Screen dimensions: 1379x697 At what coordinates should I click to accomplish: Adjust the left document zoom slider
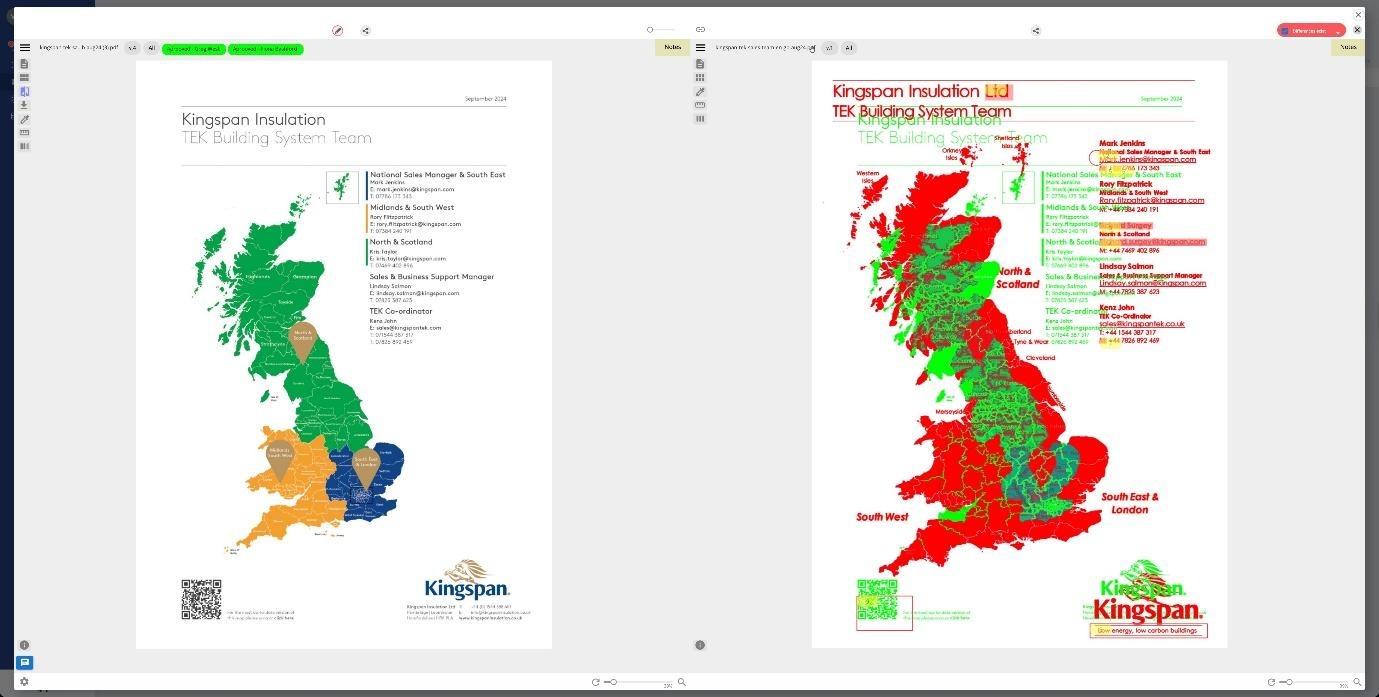pyautogui.click(x=638, y=682)
